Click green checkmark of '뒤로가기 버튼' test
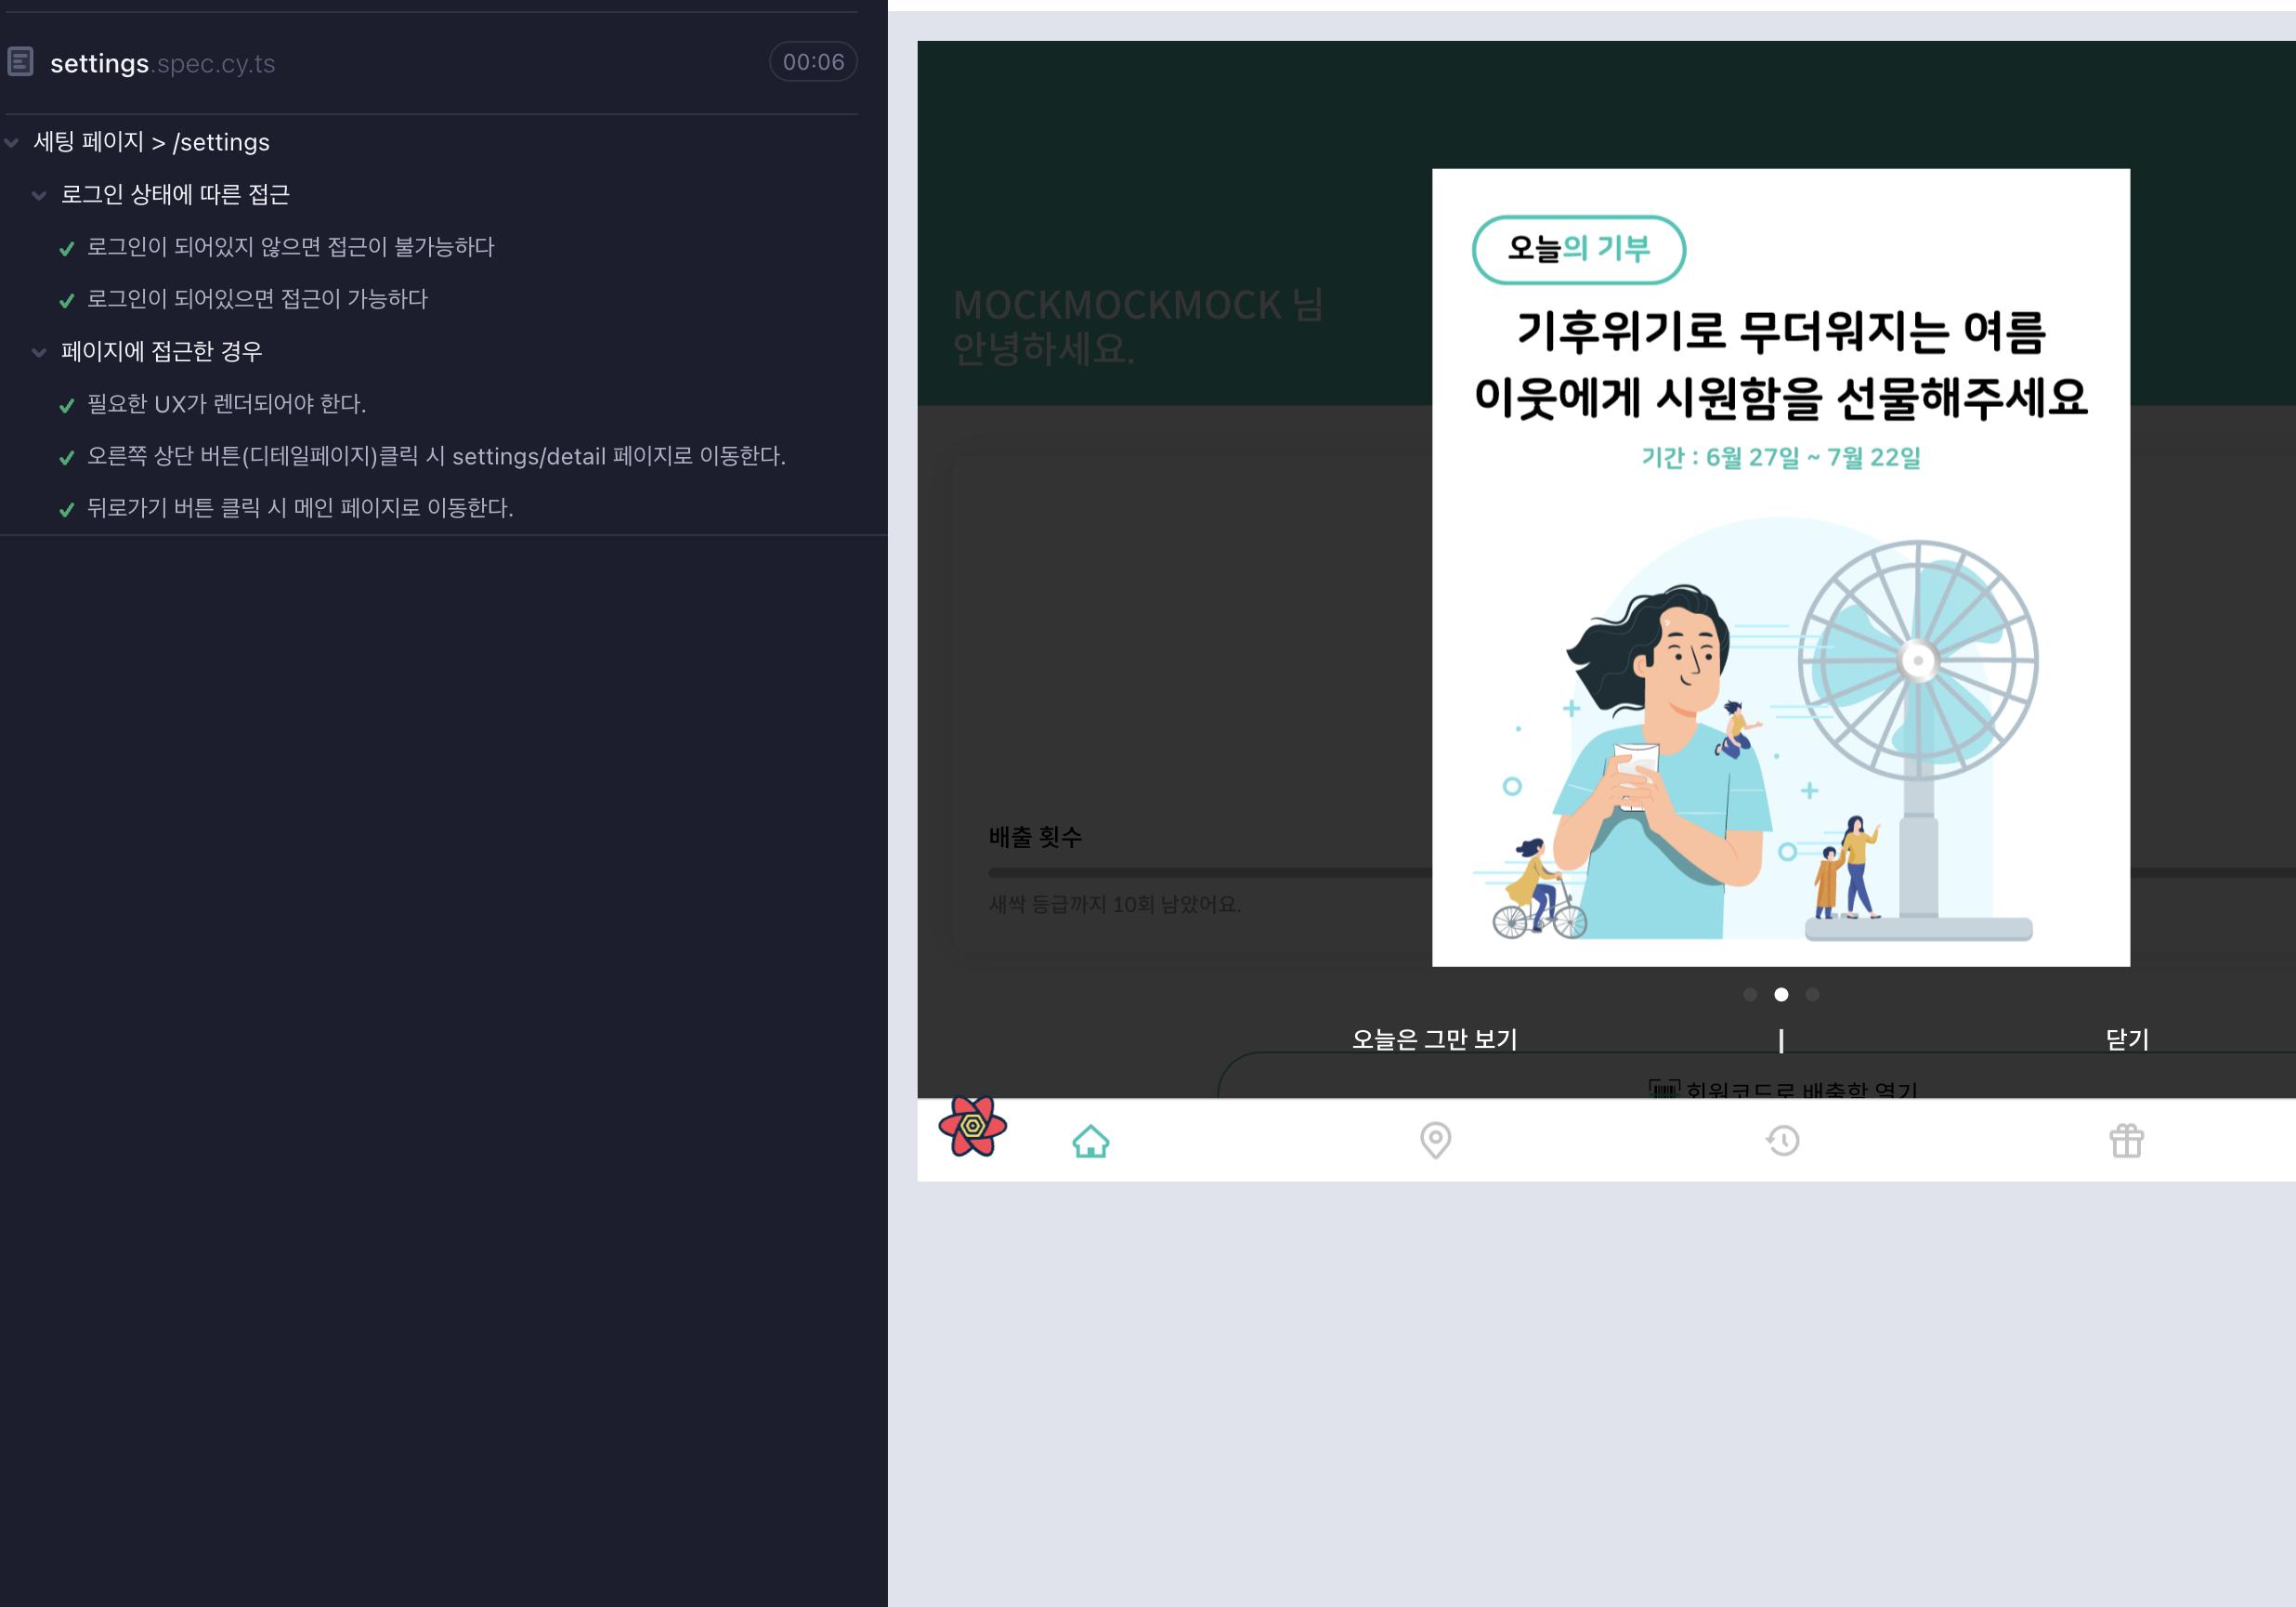The image size is (2296, 1607). point(67,509)
